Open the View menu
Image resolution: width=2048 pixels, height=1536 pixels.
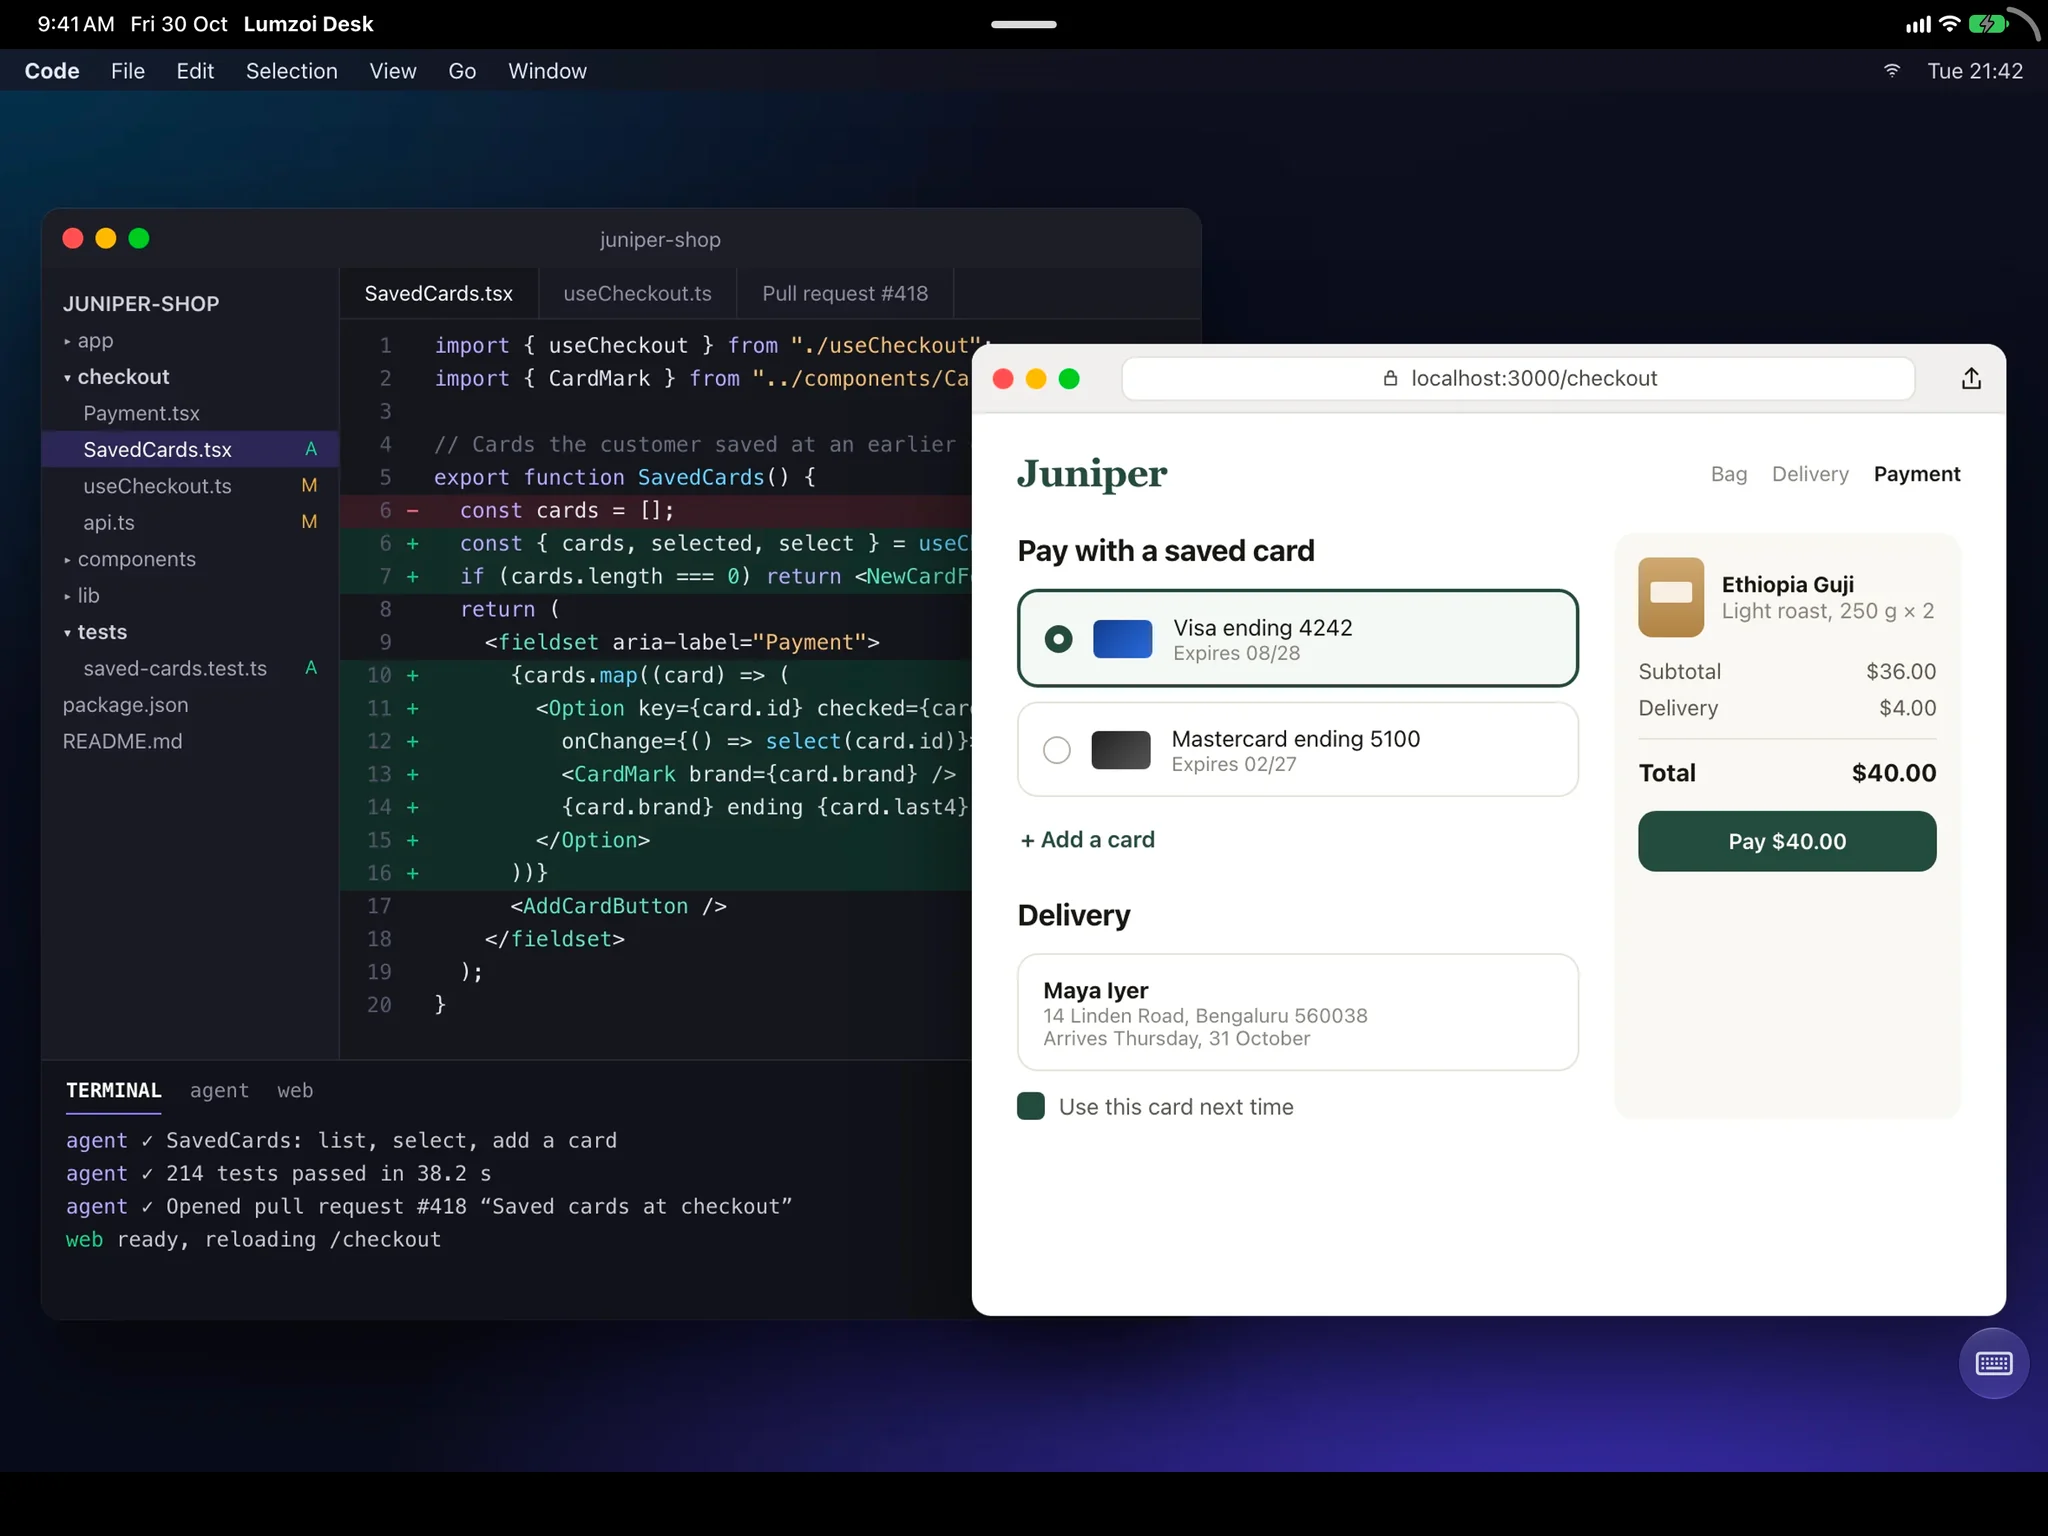(x=392, y=71)
